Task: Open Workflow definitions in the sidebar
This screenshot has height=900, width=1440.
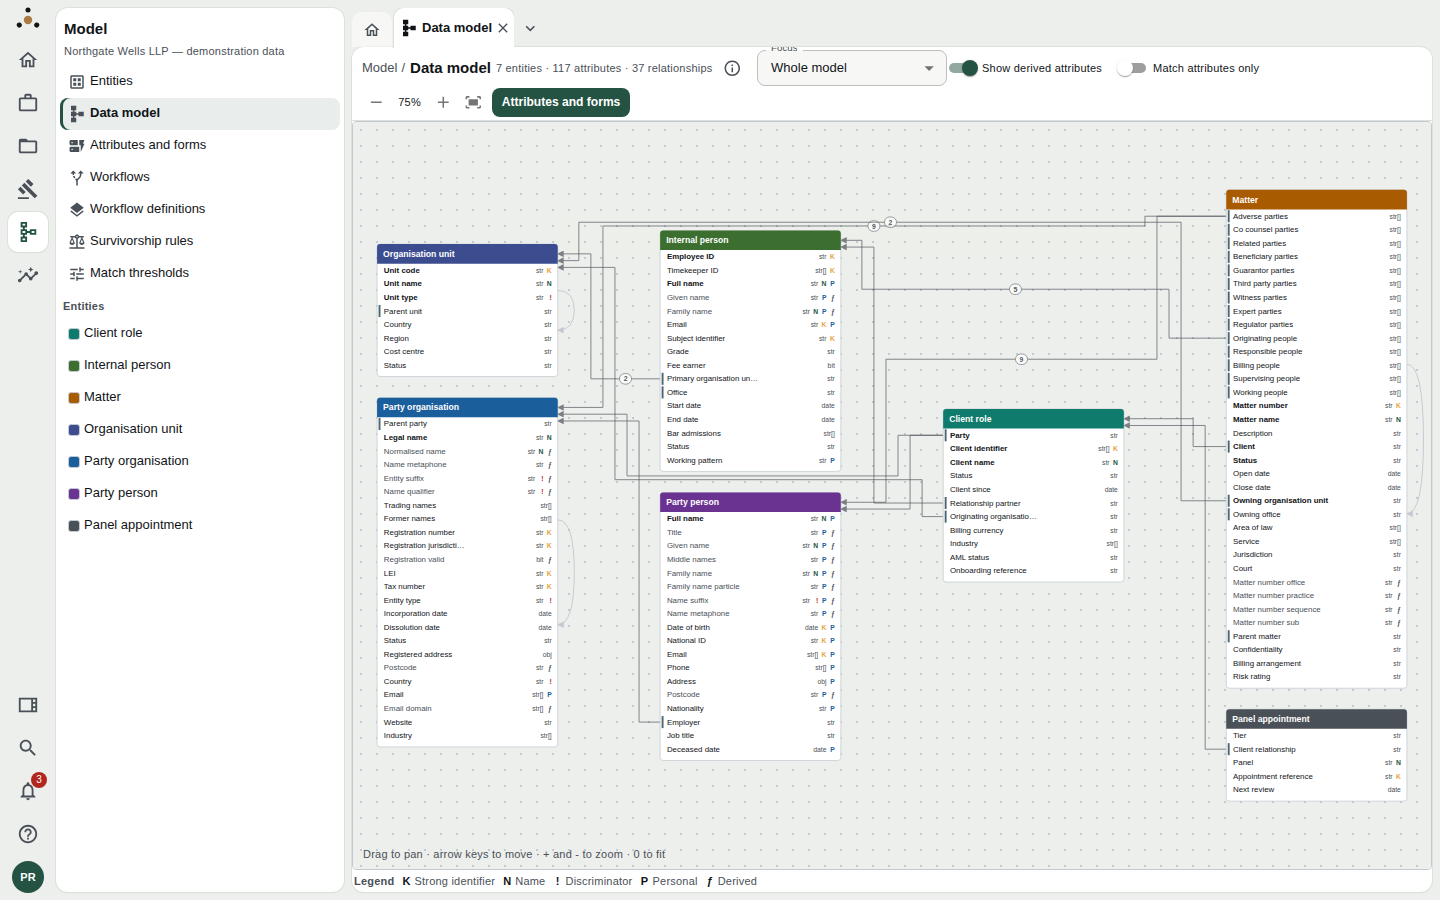Action: pos(200,209)
